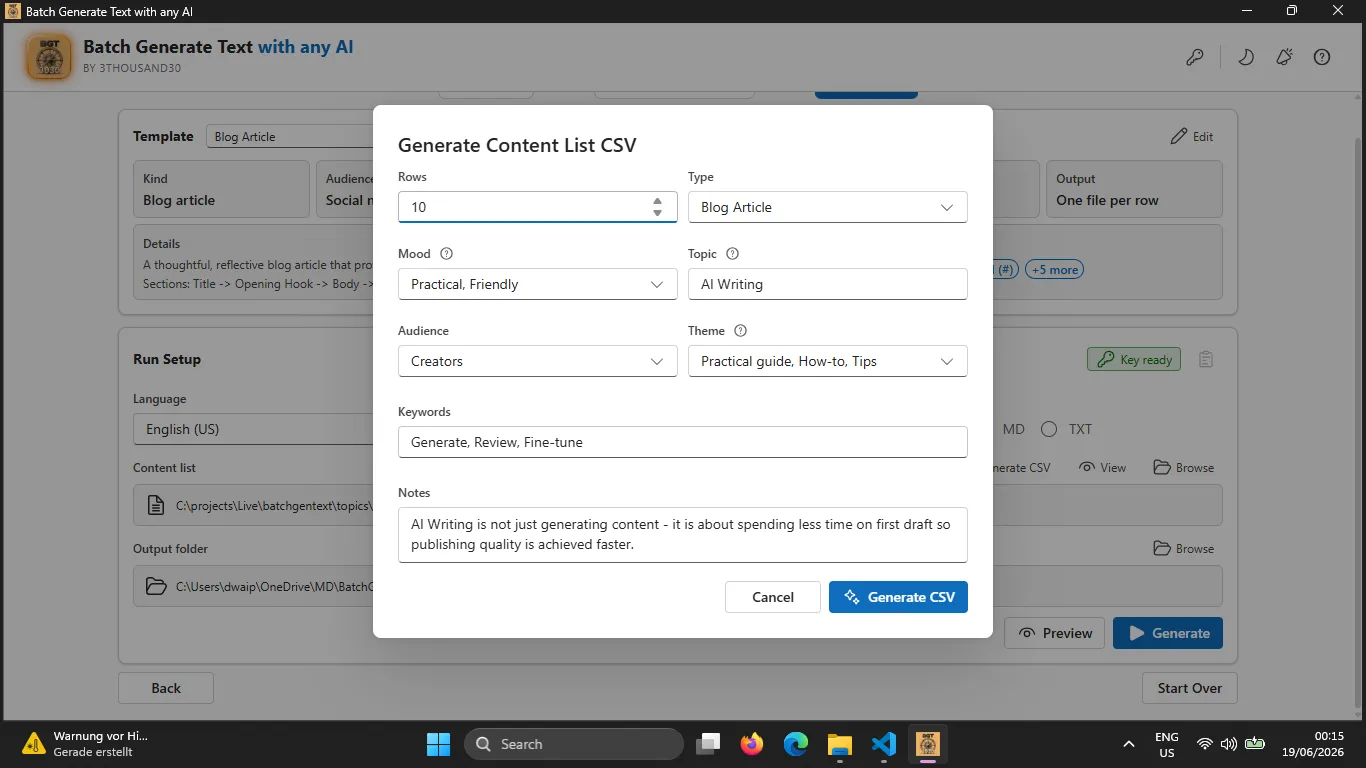
Task: Click the Topic help icon
Action: coord(732,254)
